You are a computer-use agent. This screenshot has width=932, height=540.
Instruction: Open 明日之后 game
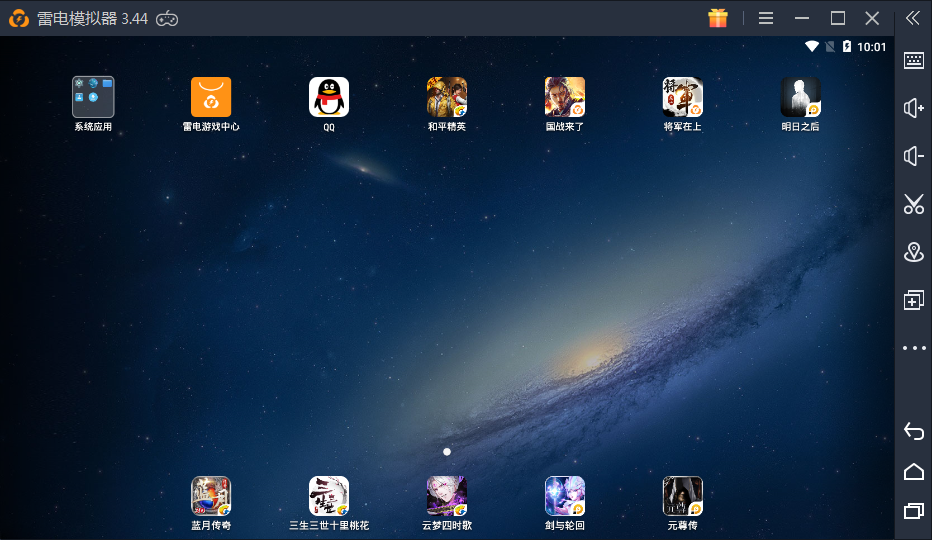801,97
